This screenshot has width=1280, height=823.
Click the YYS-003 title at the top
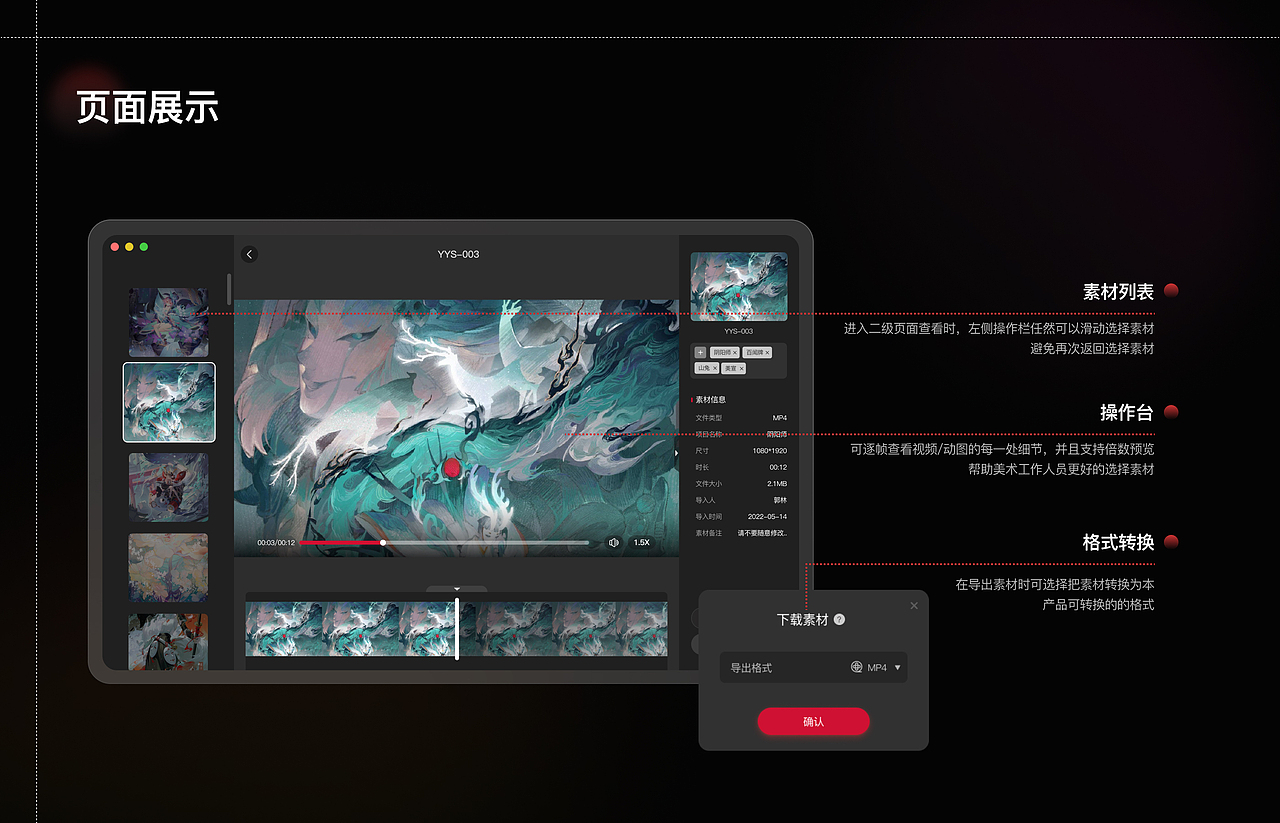tap(458, 254)
